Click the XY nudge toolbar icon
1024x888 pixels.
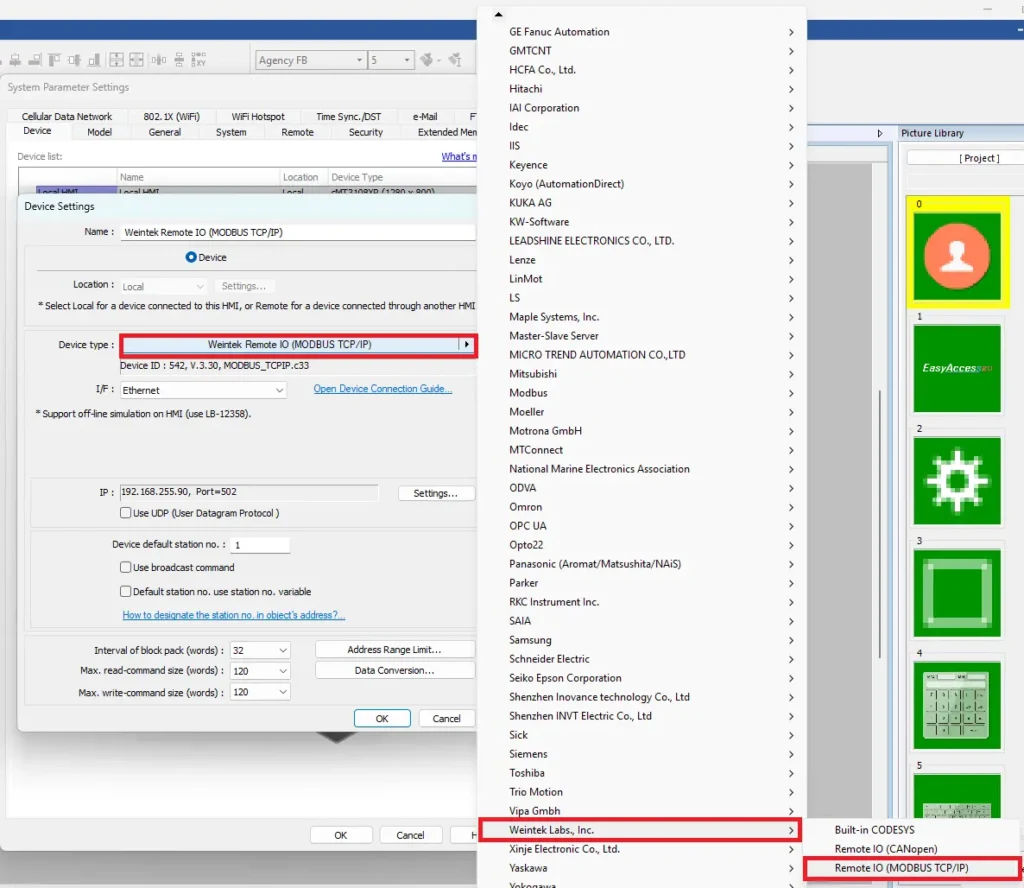(199, 60)
